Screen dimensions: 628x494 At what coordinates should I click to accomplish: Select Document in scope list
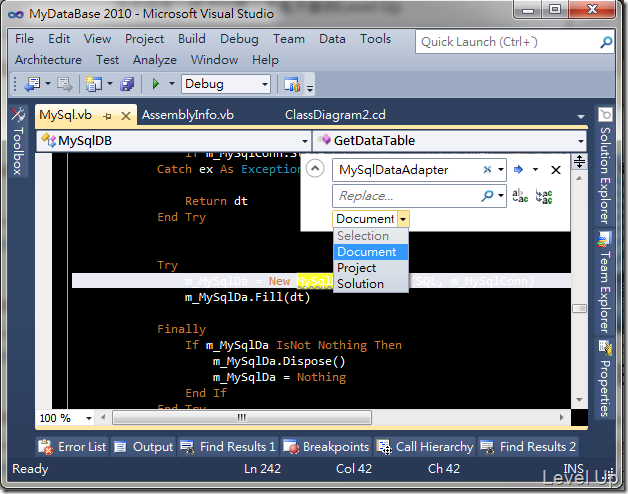371,252
